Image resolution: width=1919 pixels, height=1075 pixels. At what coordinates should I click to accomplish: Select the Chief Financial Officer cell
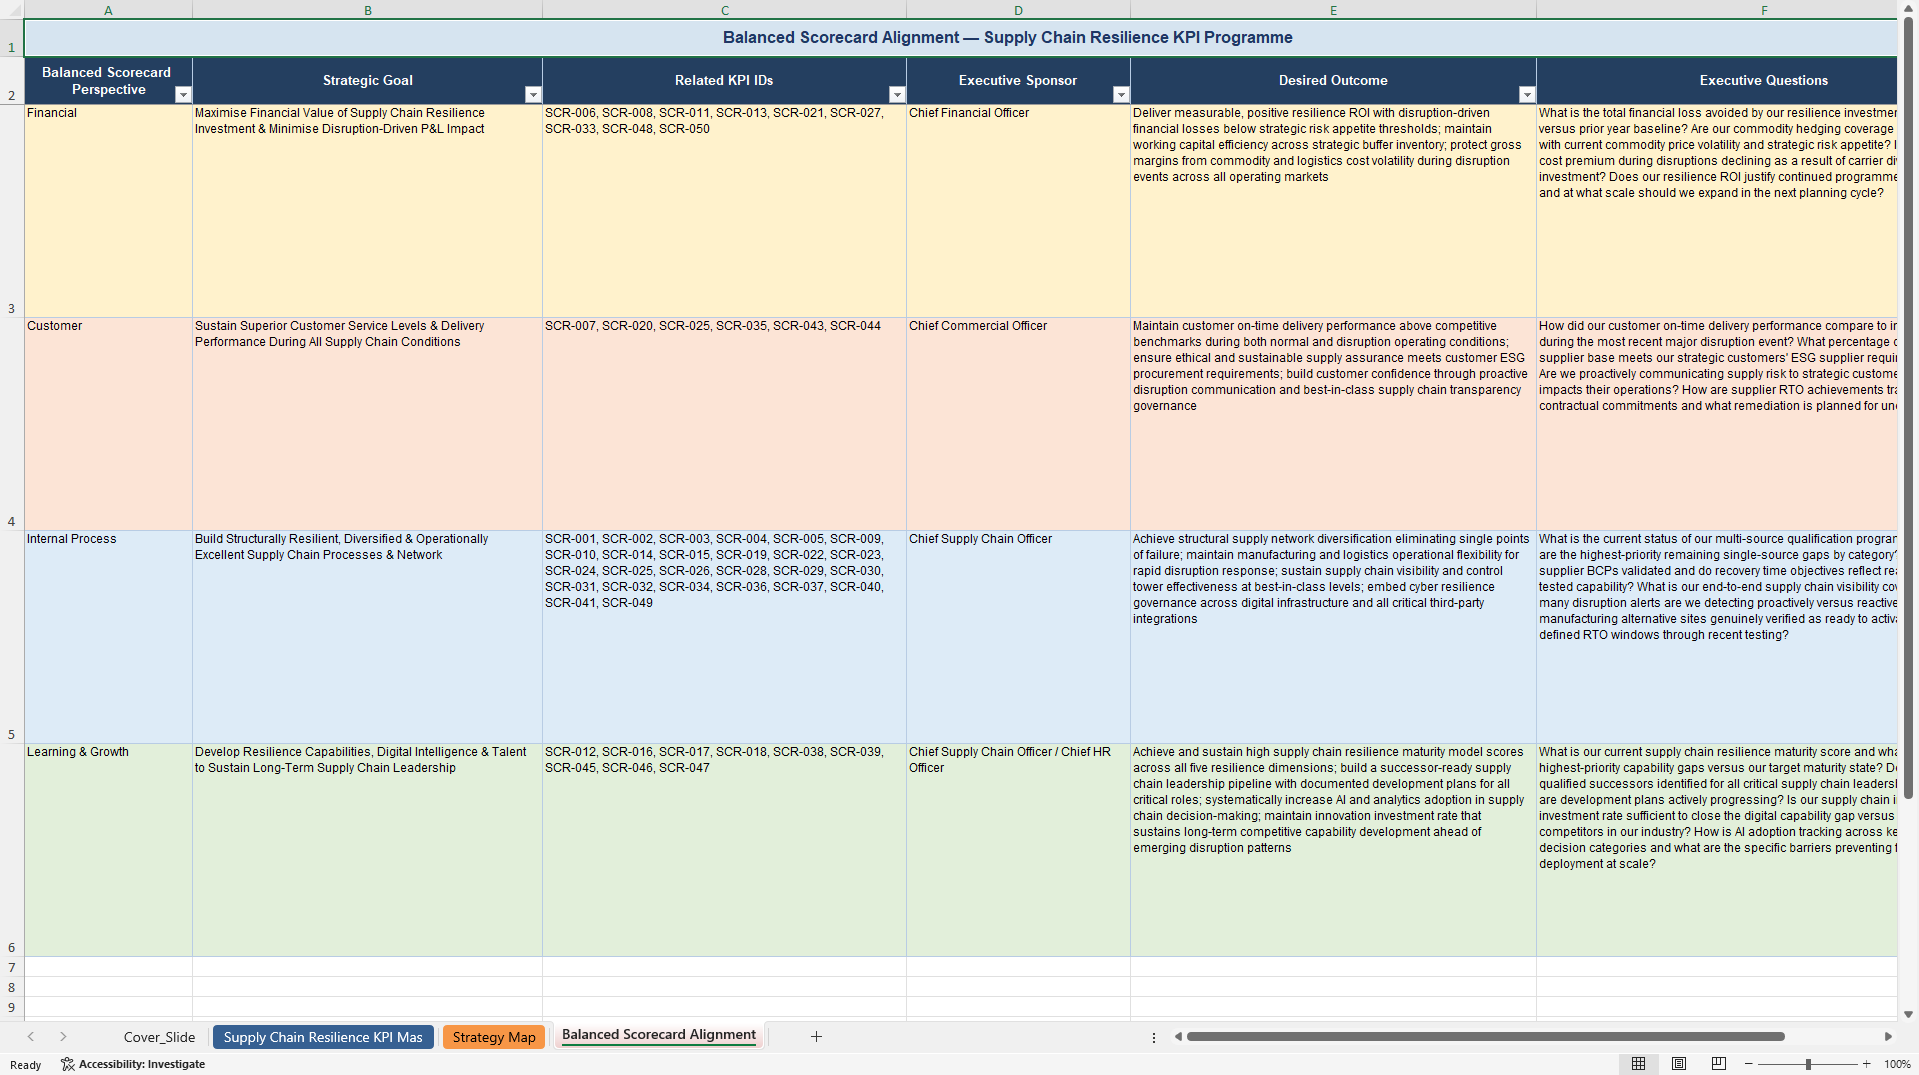(x=1018, y=211)
